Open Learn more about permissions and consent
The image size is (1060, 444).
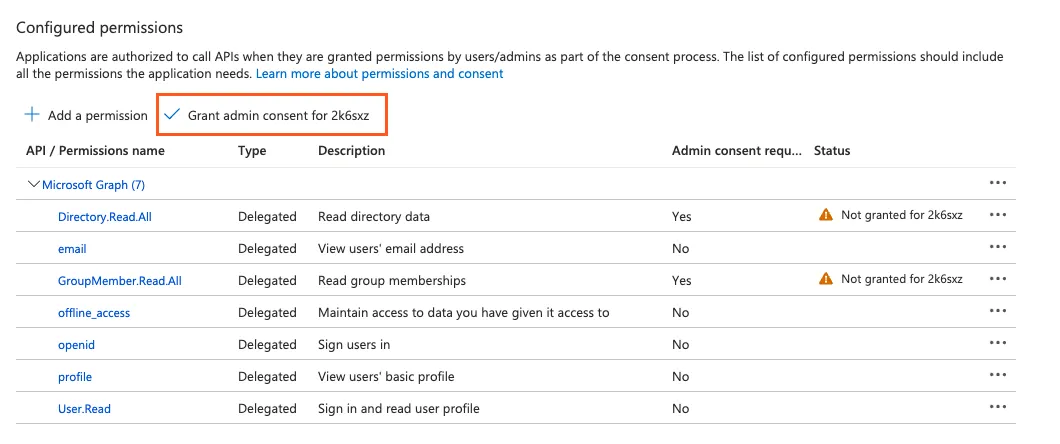[379, 74]
